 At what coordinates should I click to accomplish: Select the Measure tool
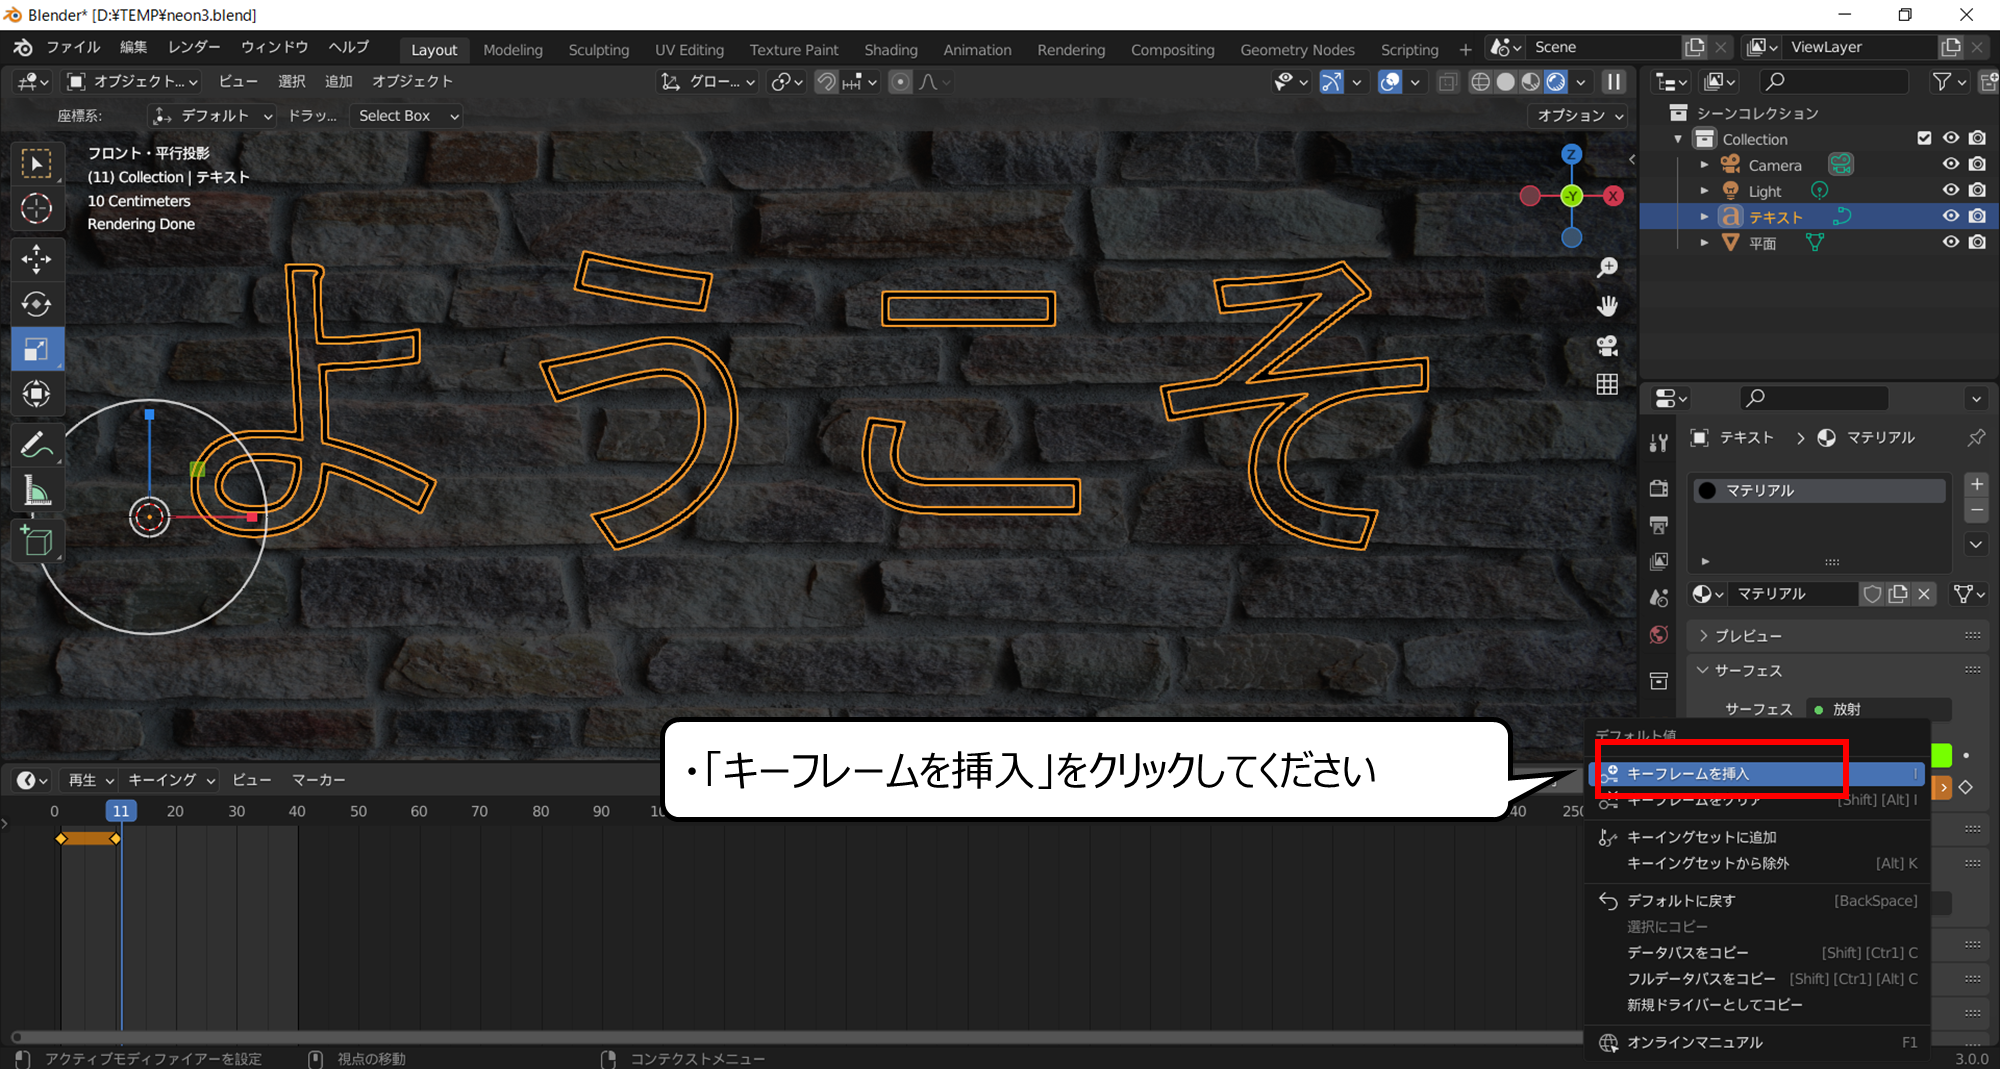click(x=37, y=490)
